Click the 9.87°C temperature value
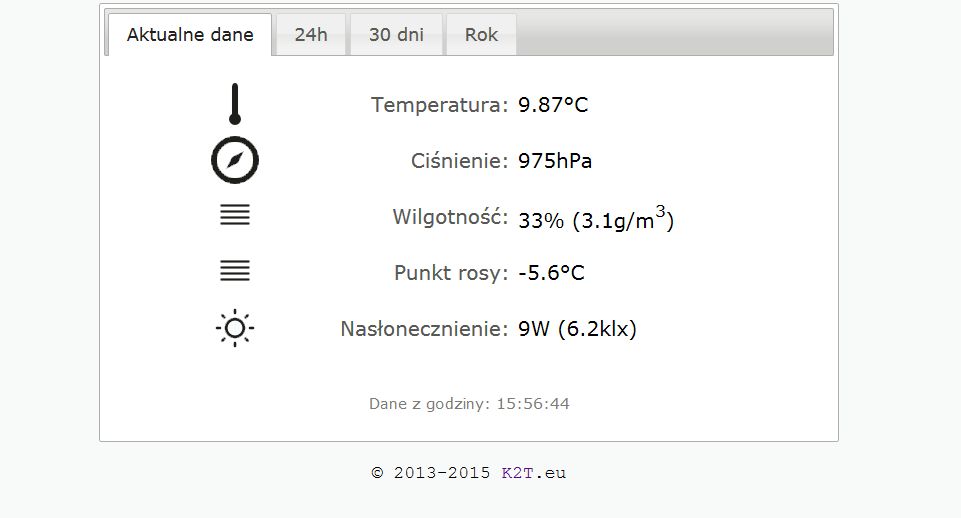Screen dimensions: 961x518 coord(553,105)
